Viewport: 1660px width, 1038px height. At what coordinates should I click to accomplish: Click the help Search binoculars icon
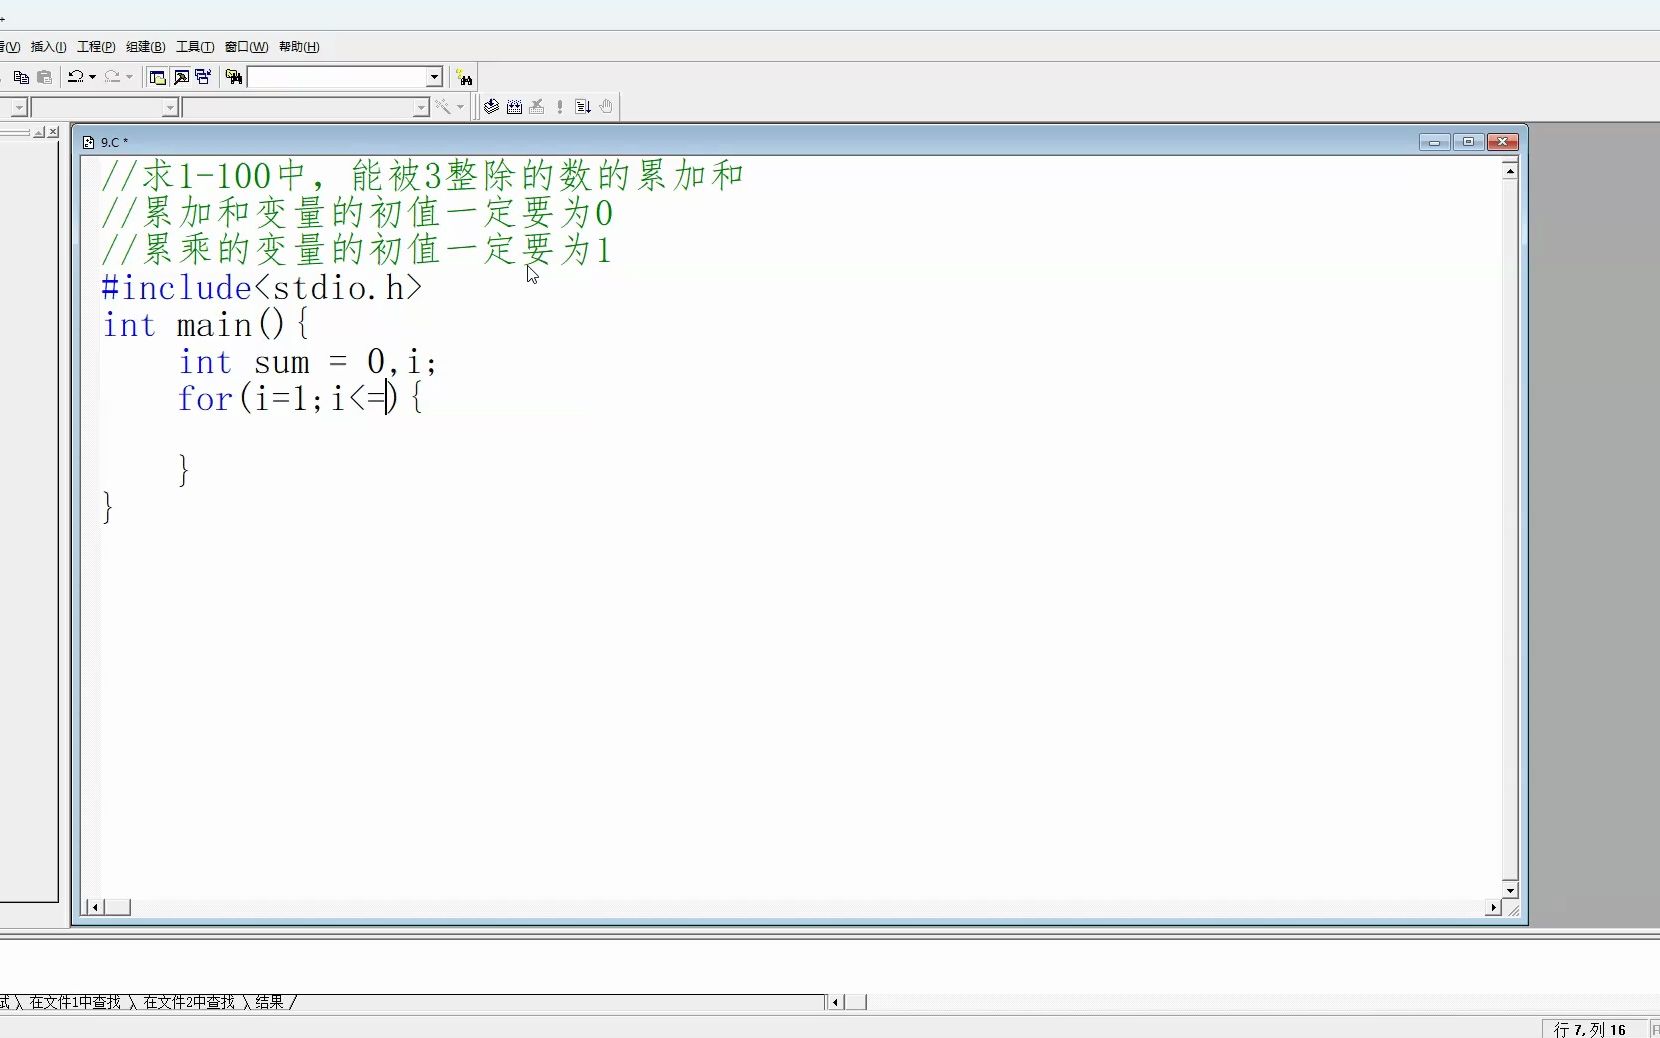pos(464,78)
